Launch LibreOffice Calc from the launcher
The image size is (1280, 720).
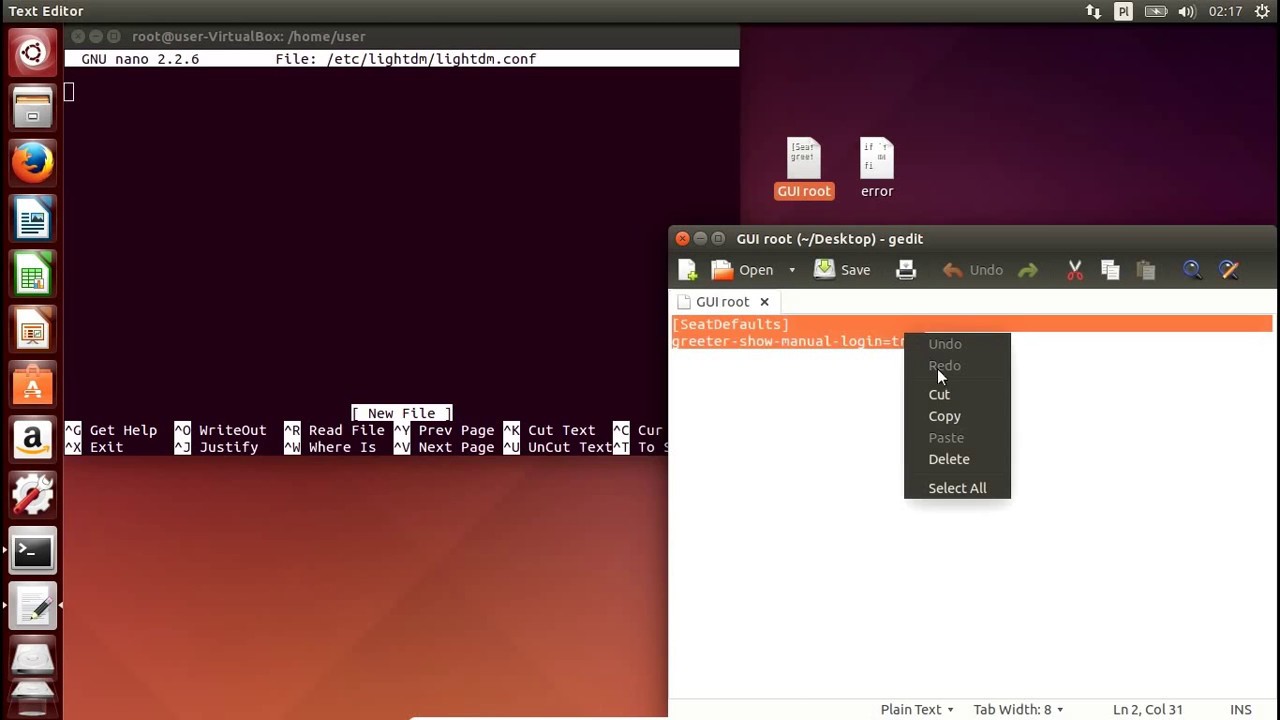pos(32,276)
